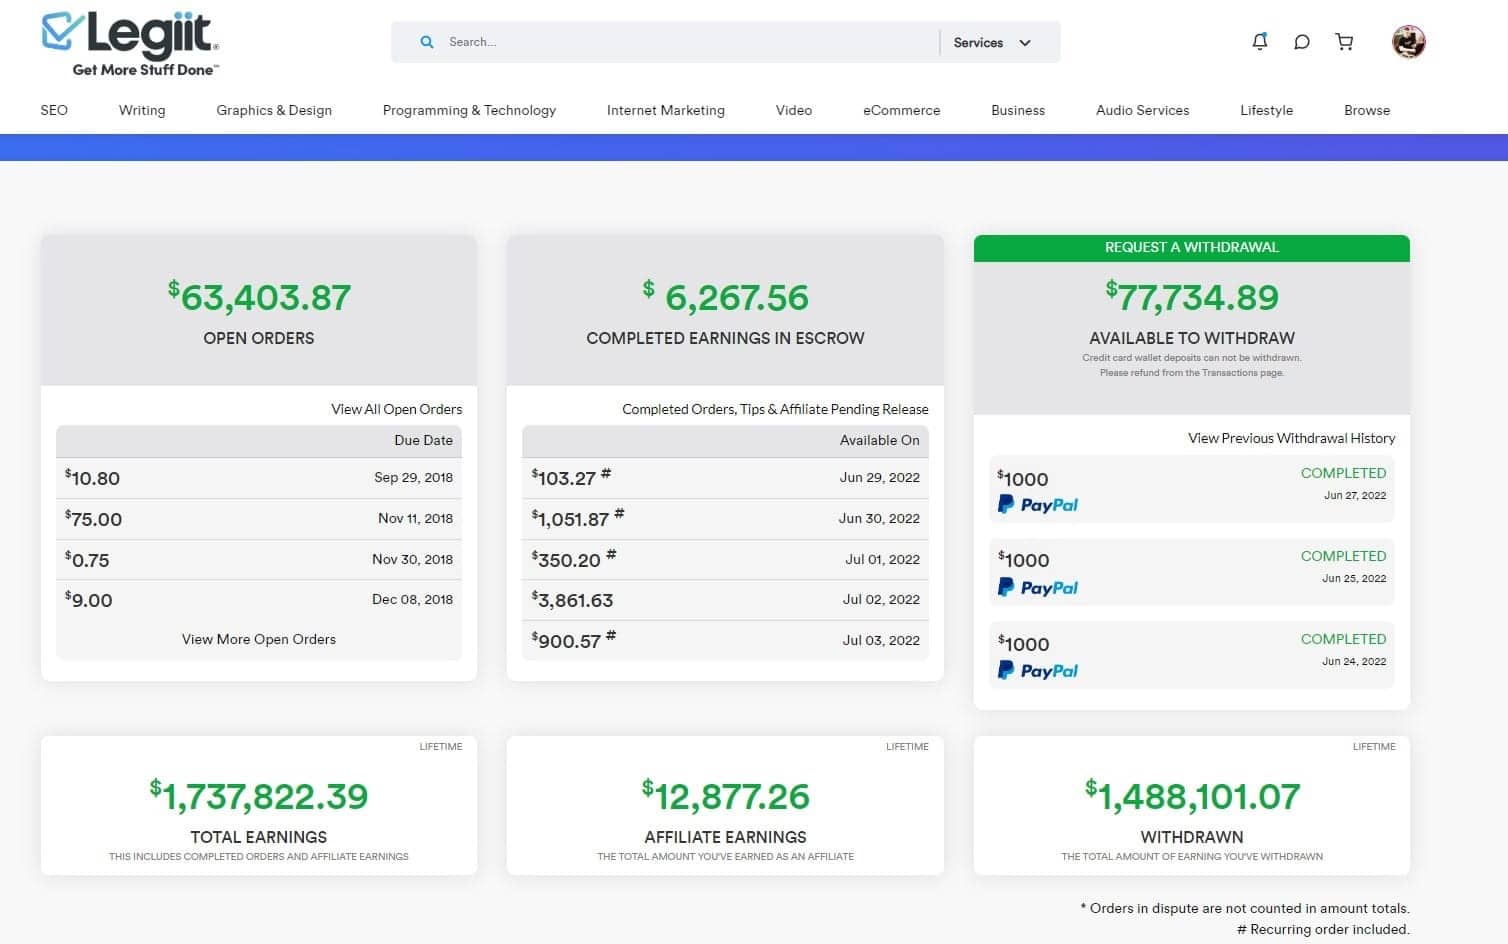Click the profile avatar picture
Screen dimensions: 1508x944
point(1409,41)
